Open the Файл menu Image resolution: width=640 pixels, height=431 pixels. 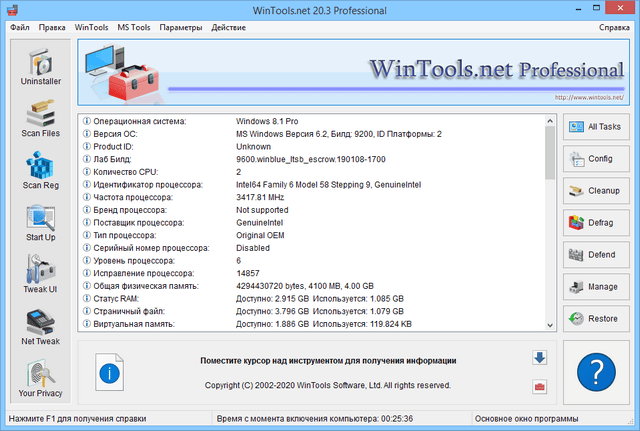click(x=20, y=26)
